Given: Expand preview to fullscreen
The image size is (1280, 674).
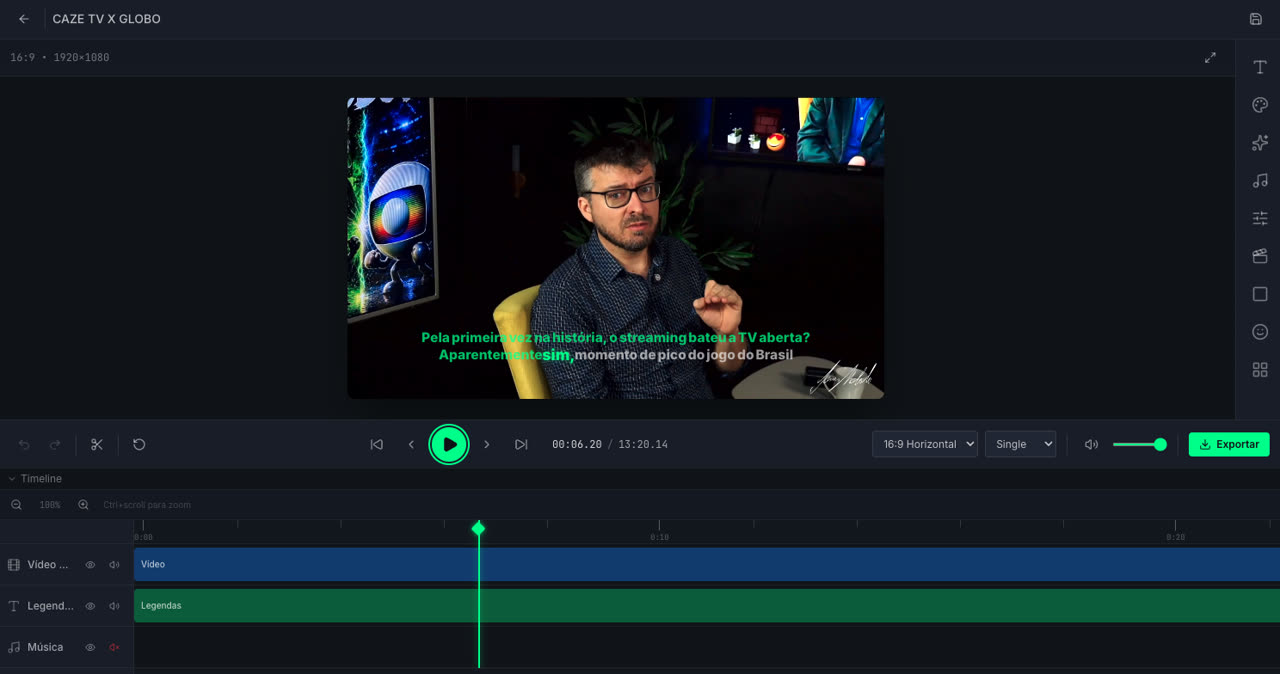Looking at the screenshot, I should tap(1210, 58).
